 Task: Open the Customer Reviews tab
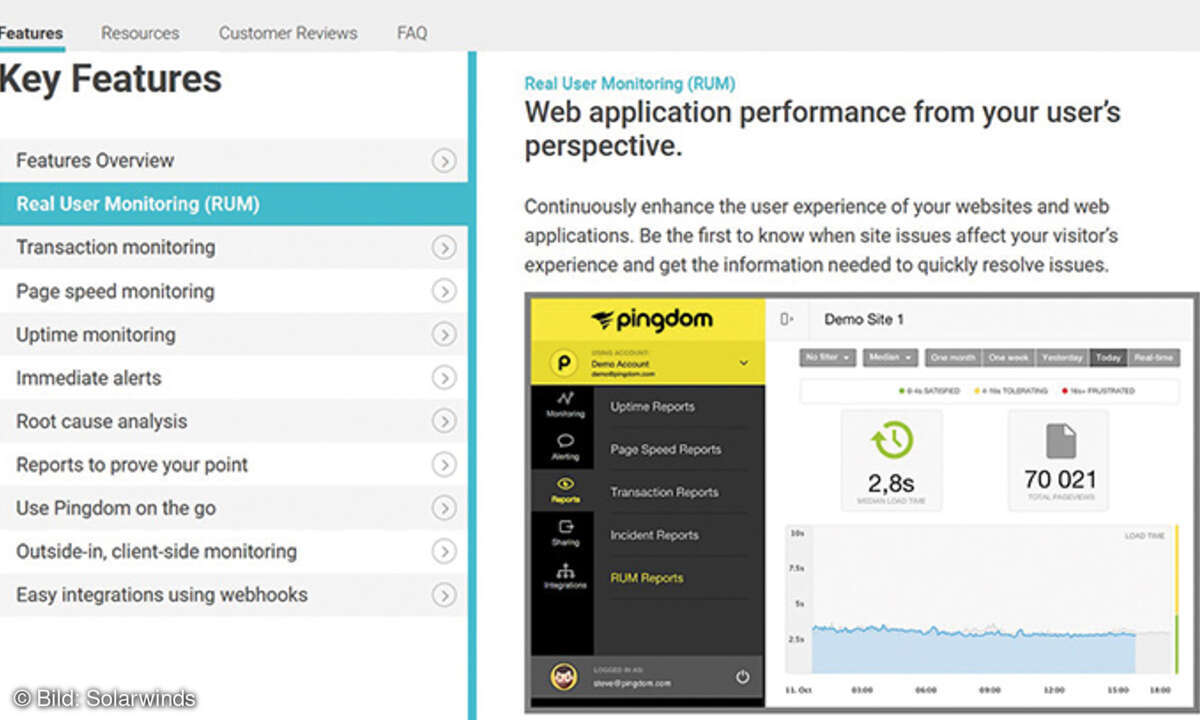288,33
